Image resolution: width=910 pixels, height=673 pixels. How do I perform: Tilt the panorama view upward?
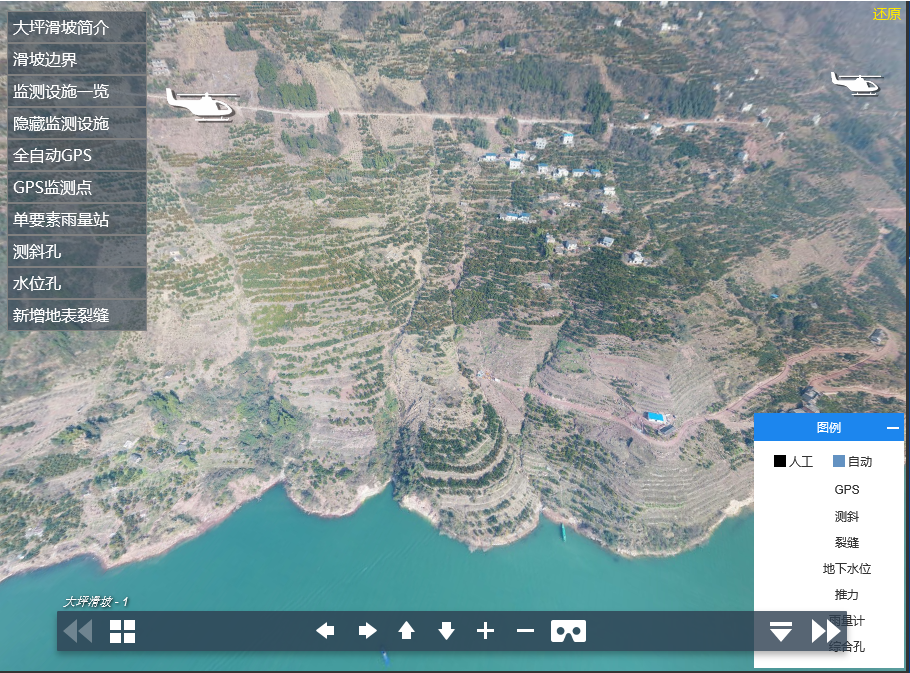tap(406, 631)
